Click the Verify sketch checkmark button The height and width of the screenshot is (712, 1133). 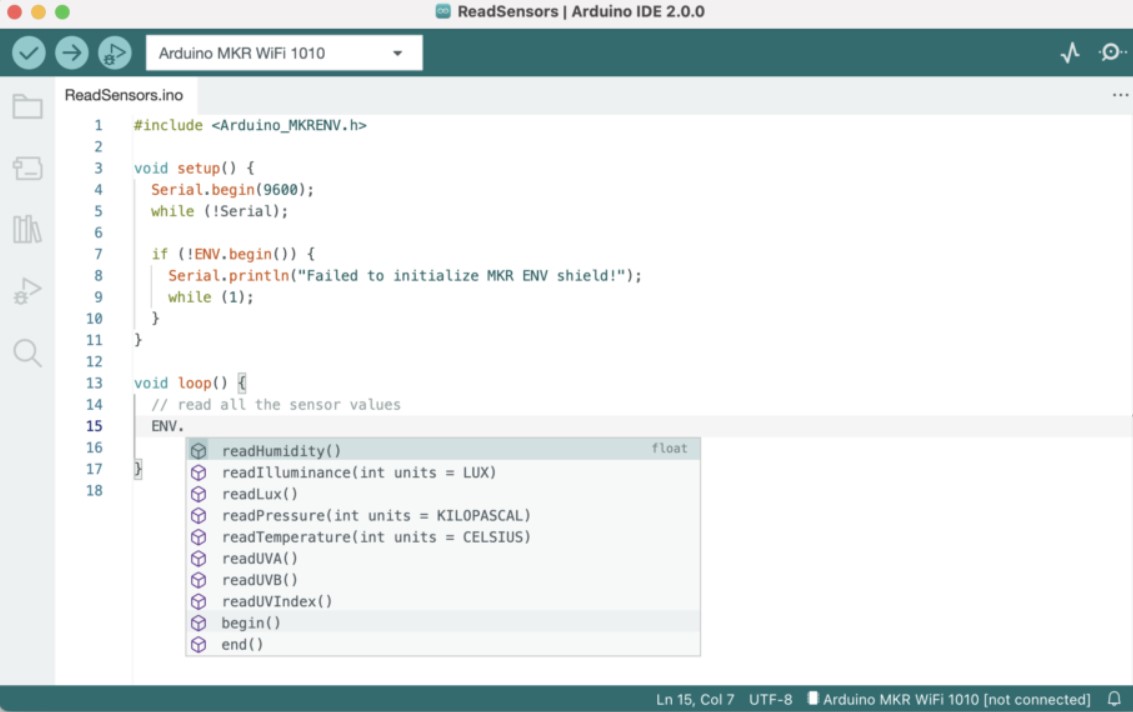(x=29, y=53)
